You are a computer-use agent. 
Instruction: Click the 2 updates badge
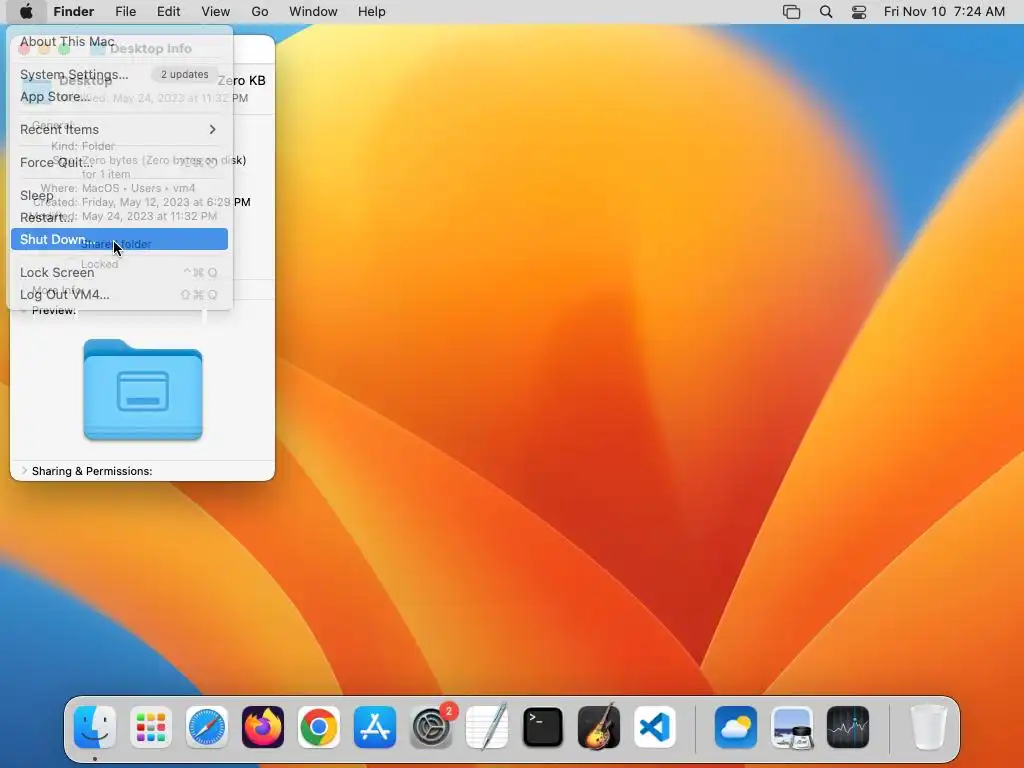pyautogui.click(x=185, y=74)
